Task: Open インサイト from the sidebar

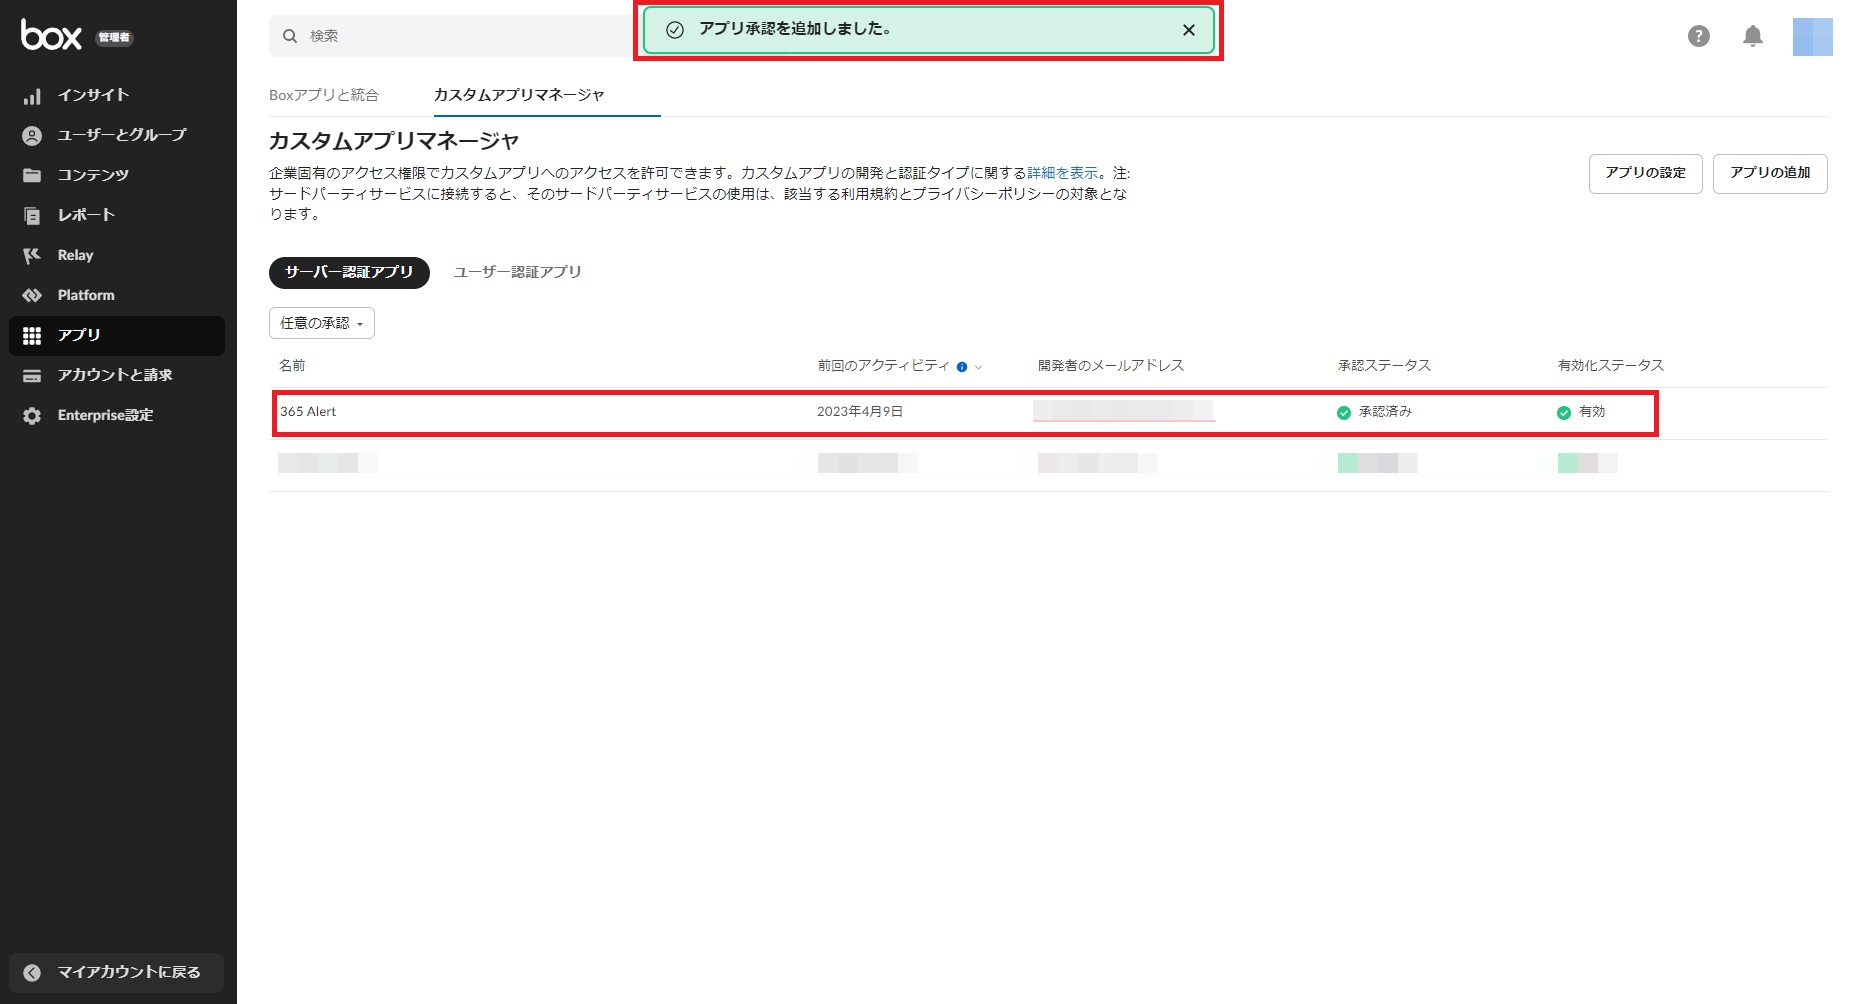Action: [93, 95]
